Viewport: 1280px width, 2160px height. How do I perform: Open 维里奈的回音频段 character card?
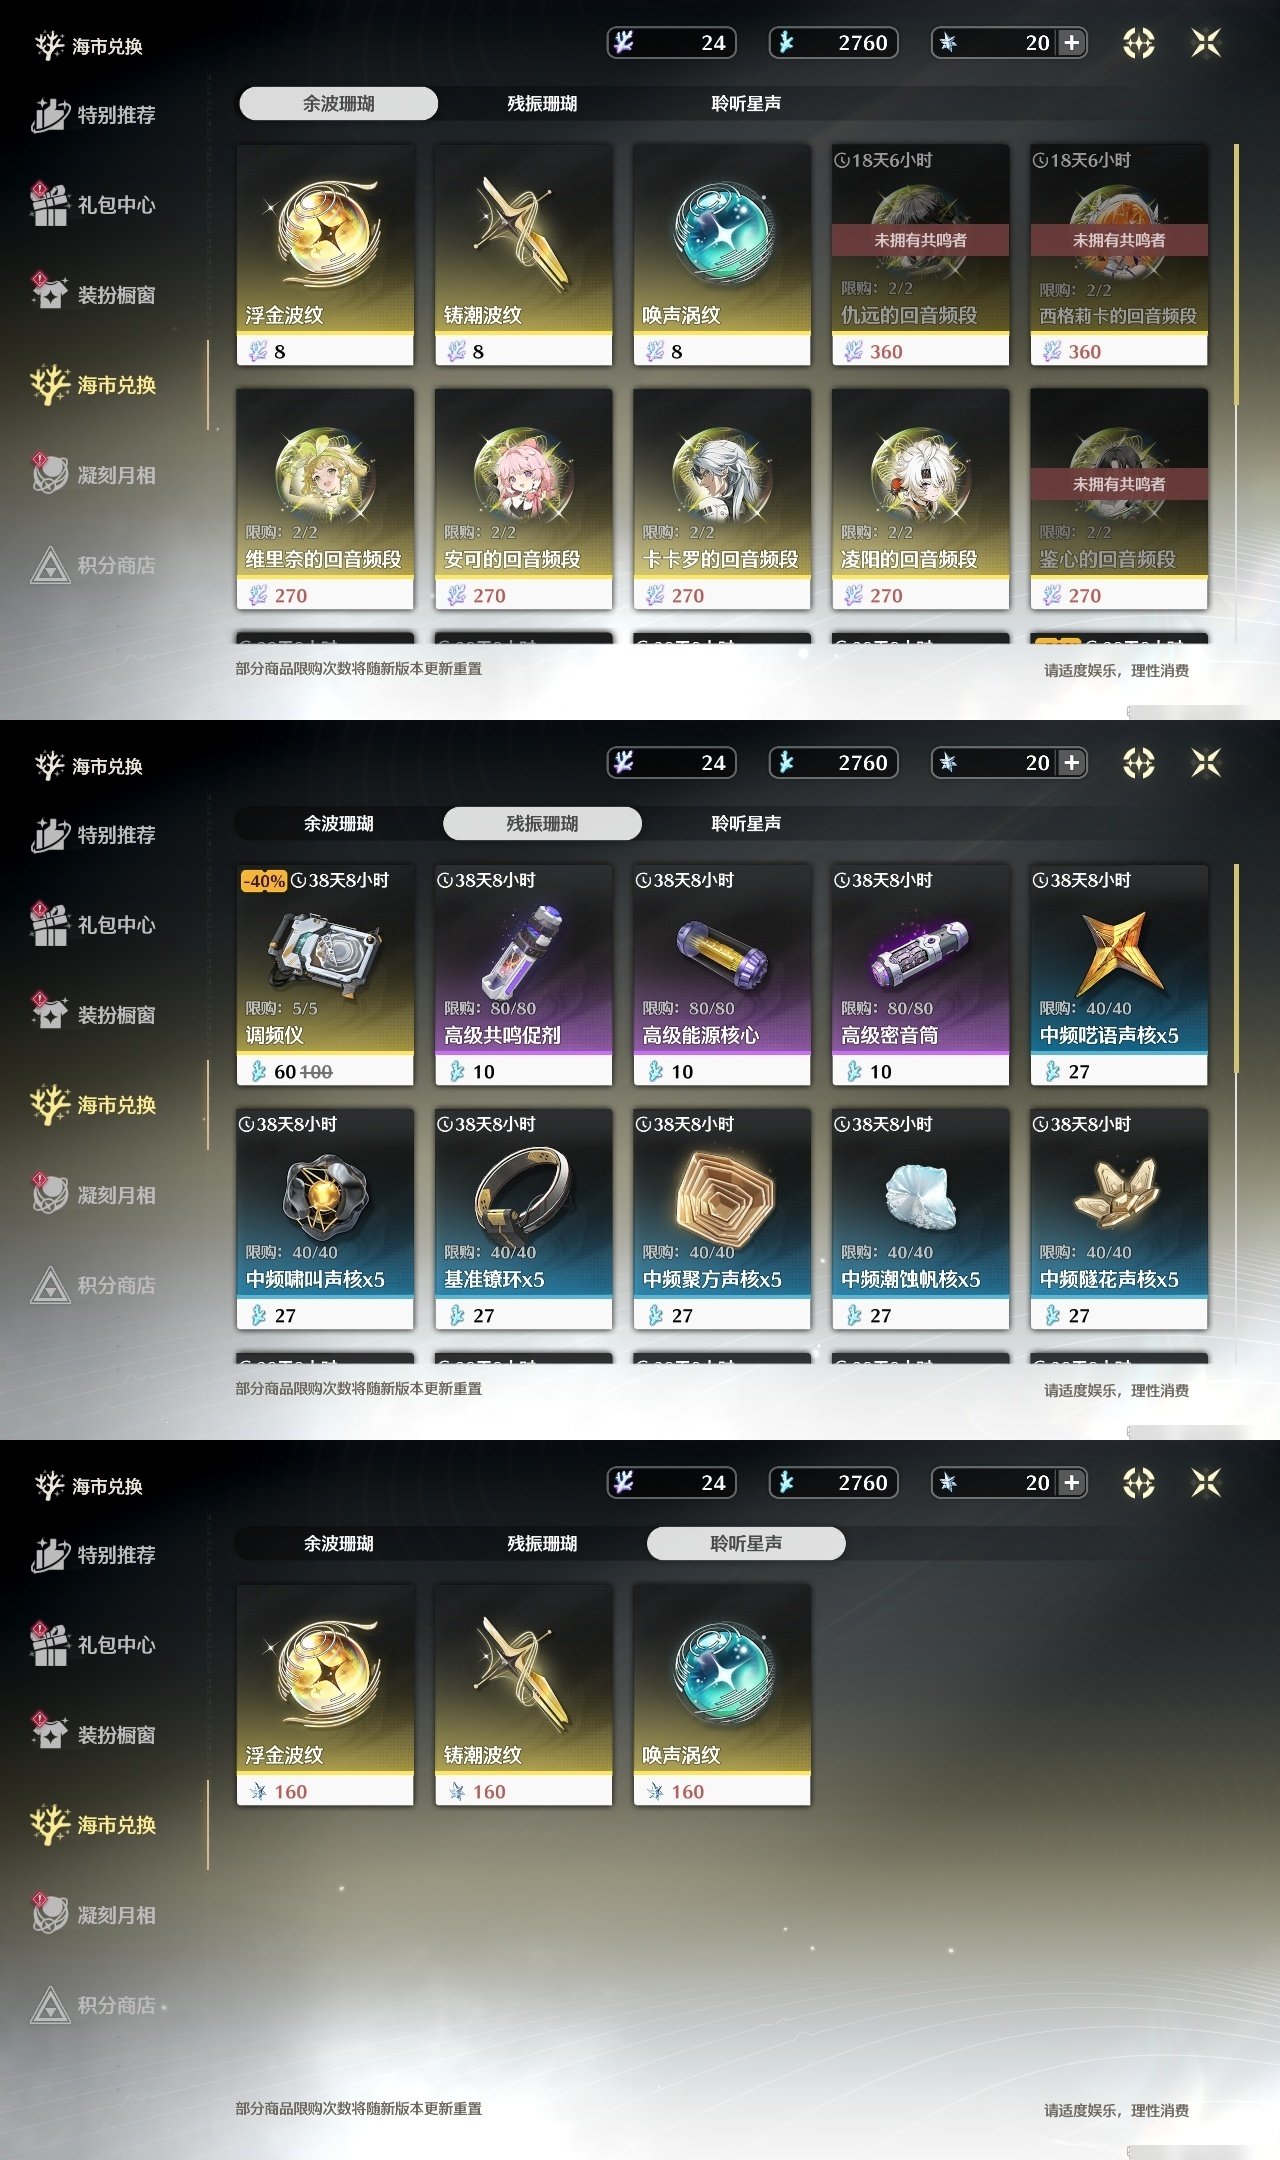[325, 499]
